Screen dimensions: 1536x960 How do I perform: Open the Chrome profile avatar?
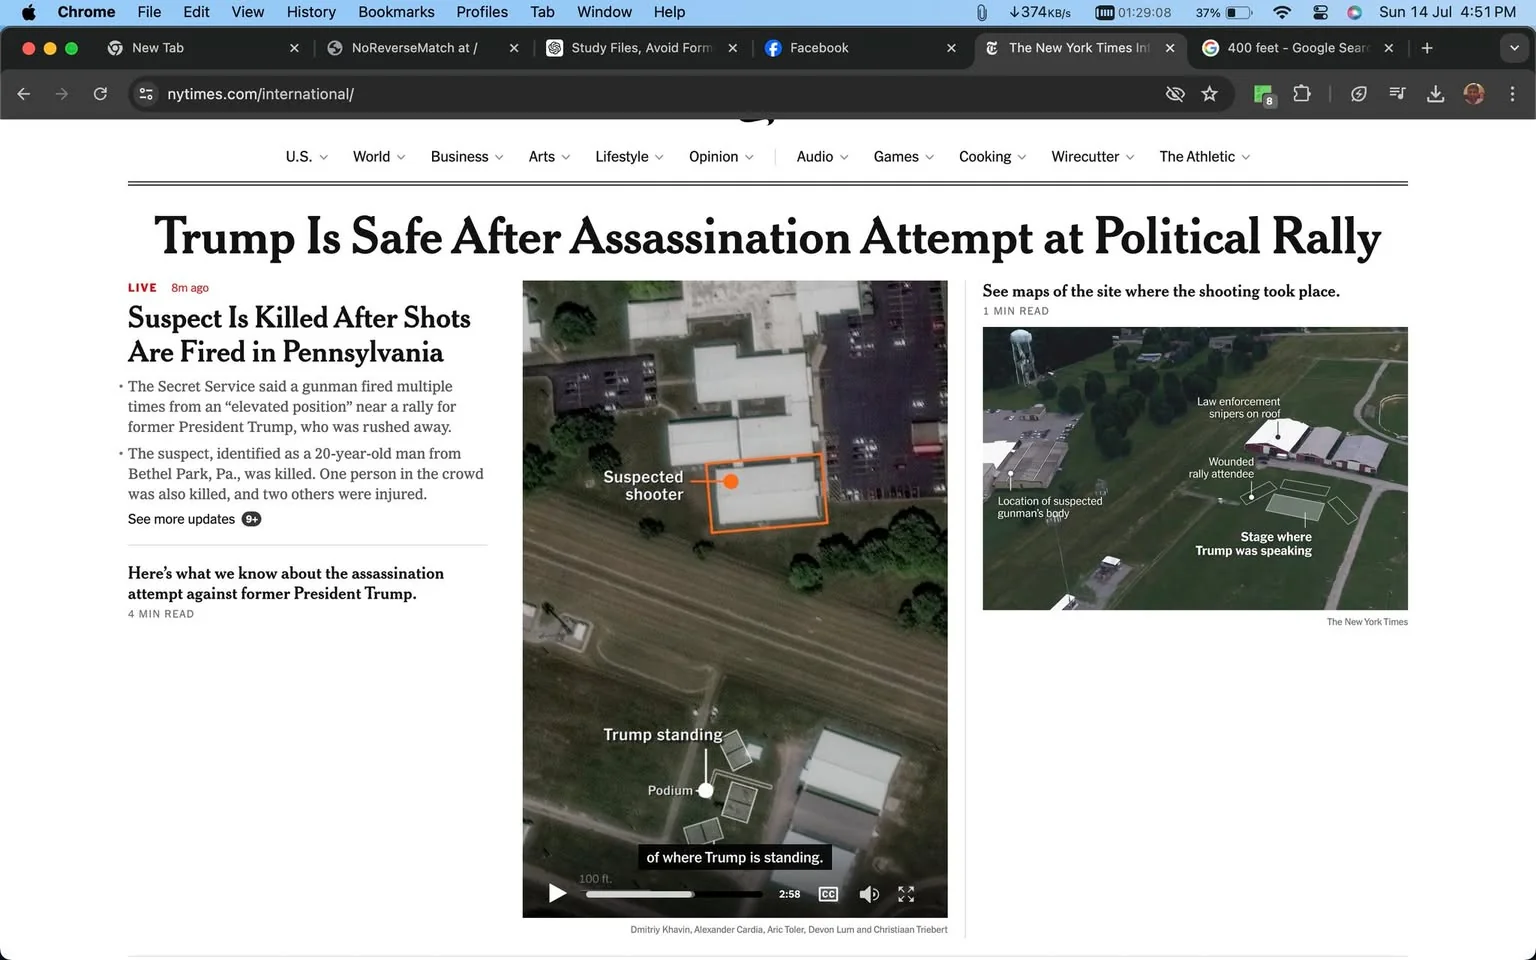(1474, 94)
